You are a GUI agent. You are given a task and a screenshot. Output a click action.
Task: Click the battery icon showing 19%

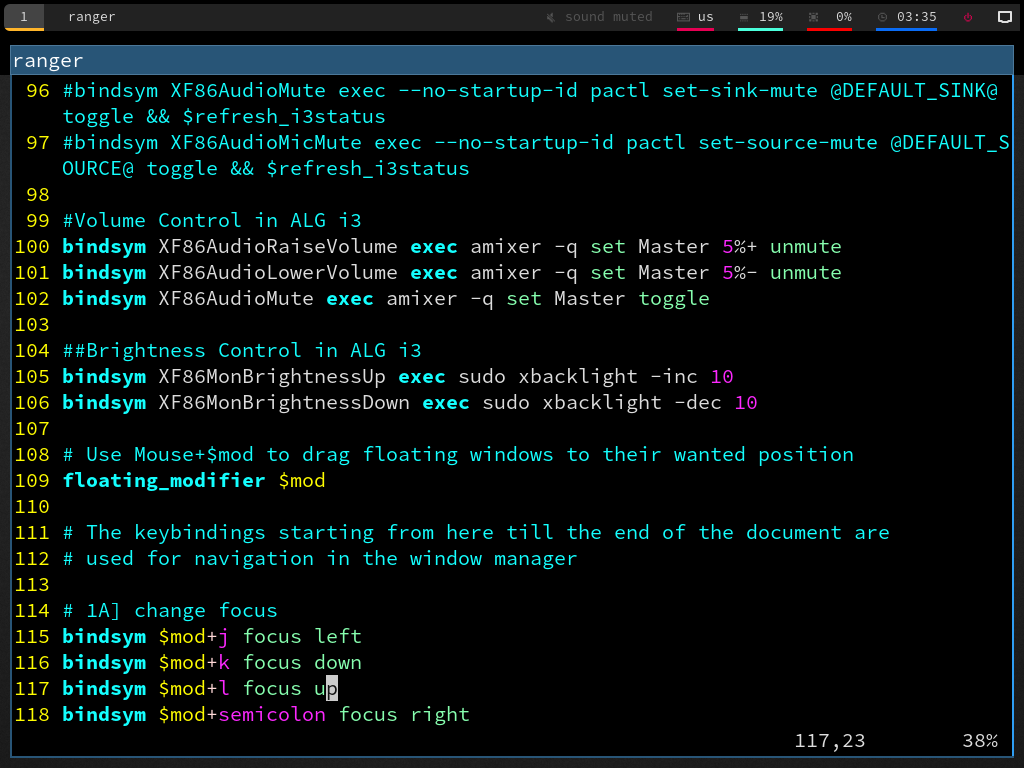pos(746,17)
